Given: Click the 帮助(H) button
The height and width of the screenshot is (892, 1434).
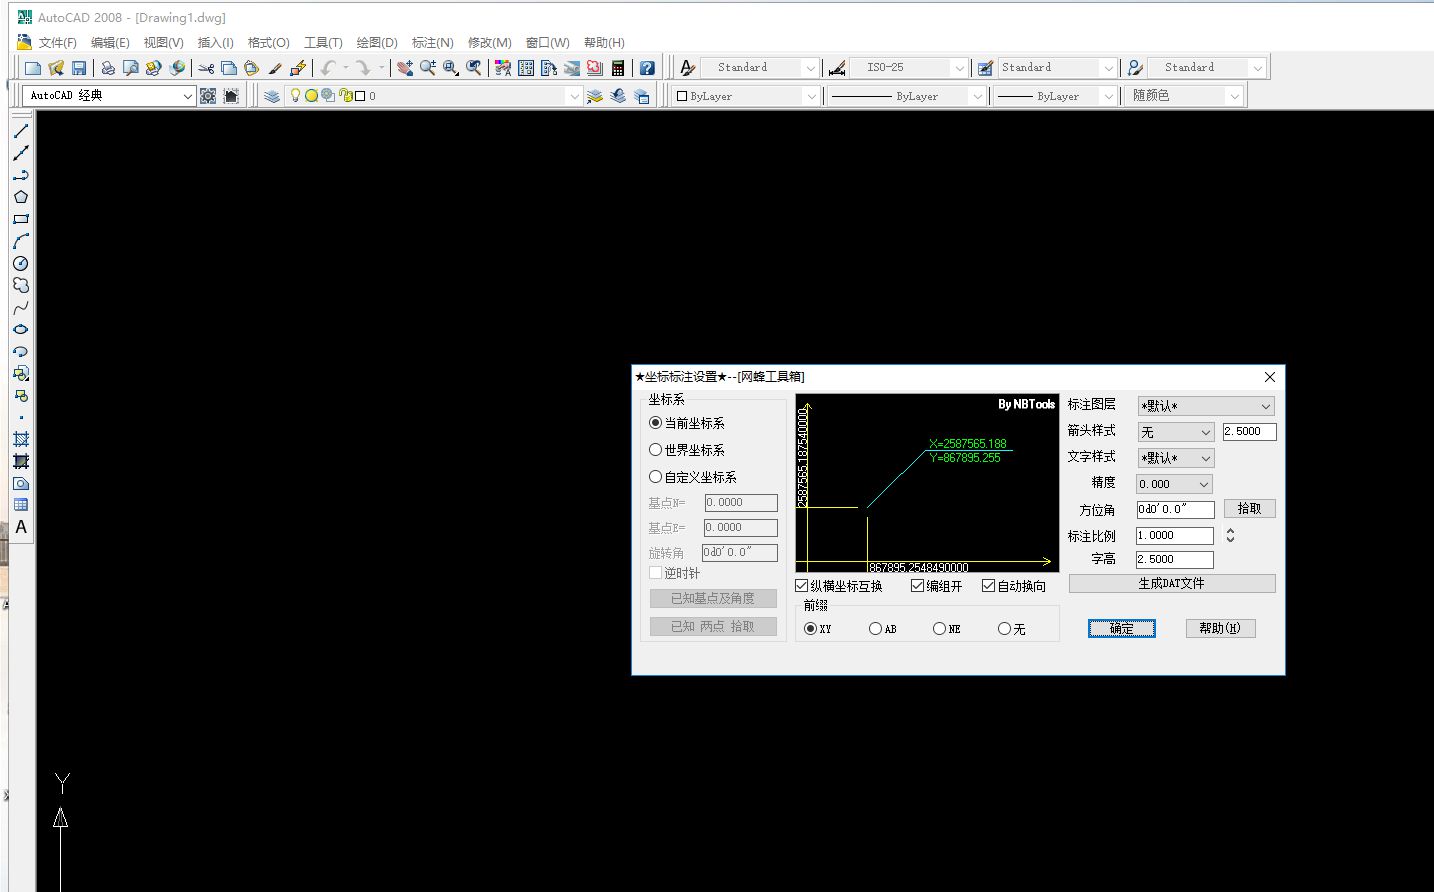Looking at the screenshot, I should click(1220, 628).
